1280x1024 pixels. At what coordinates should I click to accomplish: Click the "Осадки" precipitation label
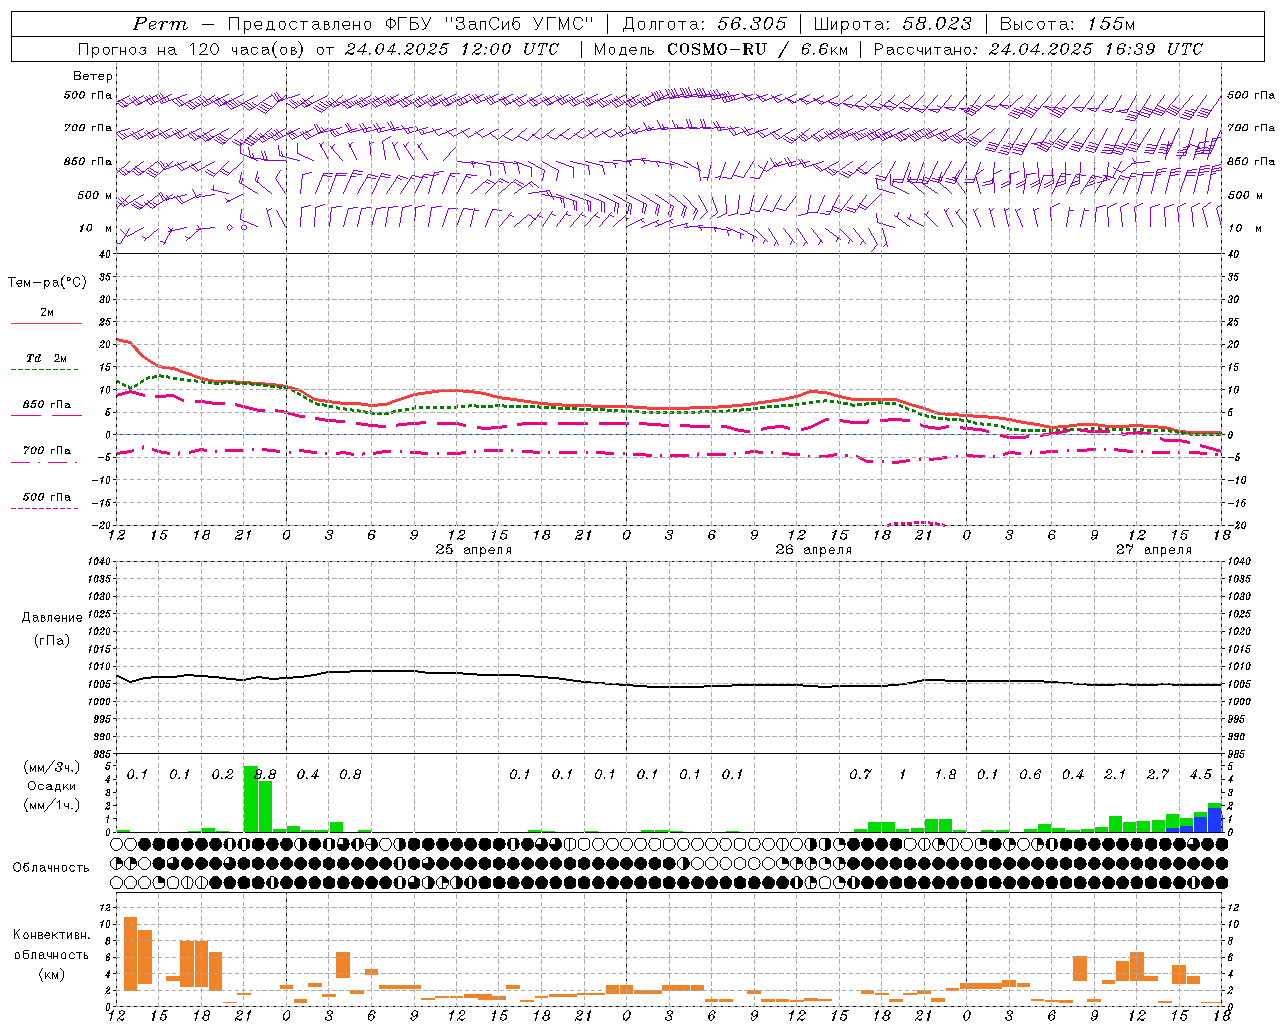(51, 786)
